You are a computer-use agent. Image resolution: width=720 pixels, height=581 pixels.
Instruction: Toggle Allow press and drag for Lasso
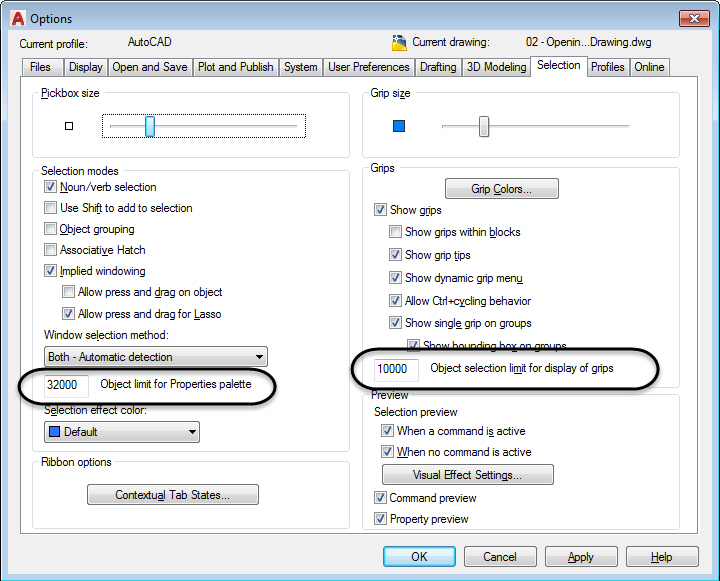point(68,314)
